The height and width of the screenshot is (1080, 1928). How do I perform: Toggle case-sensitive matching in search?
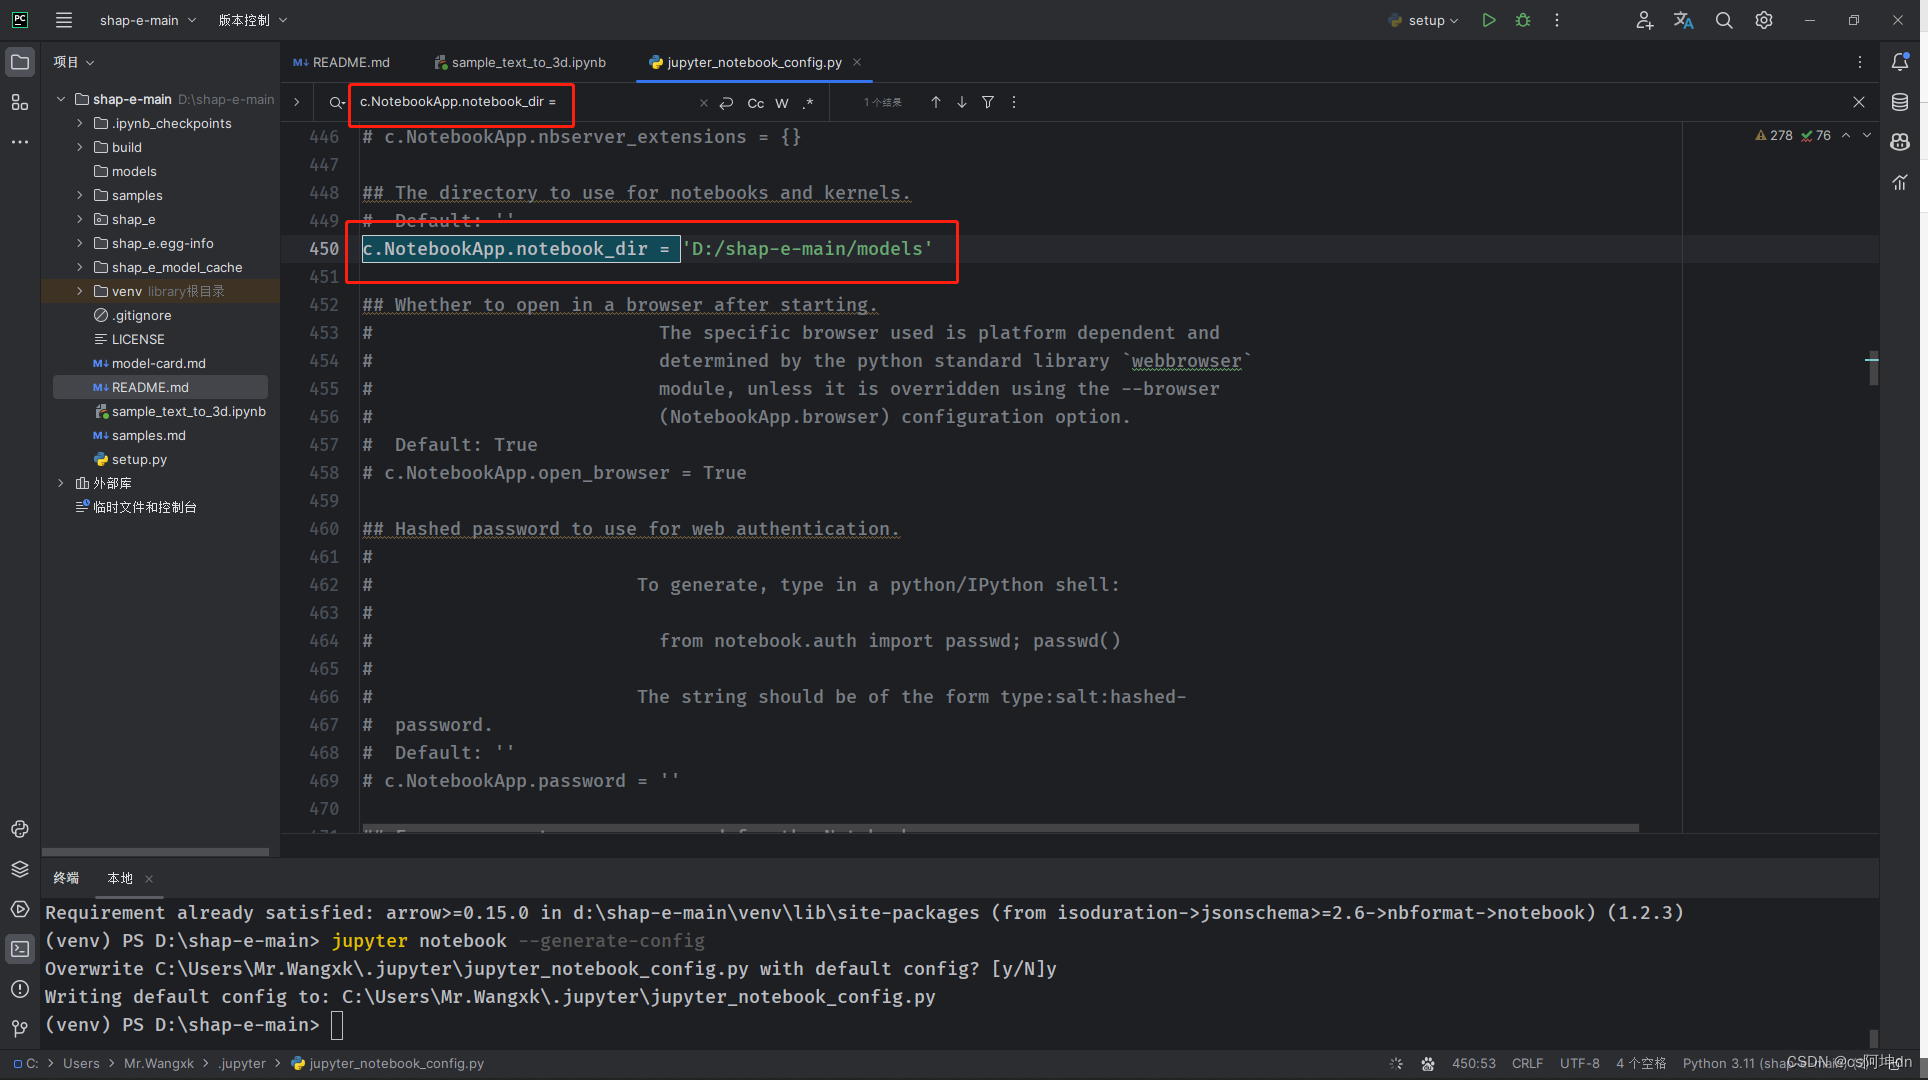pos(755,102)
